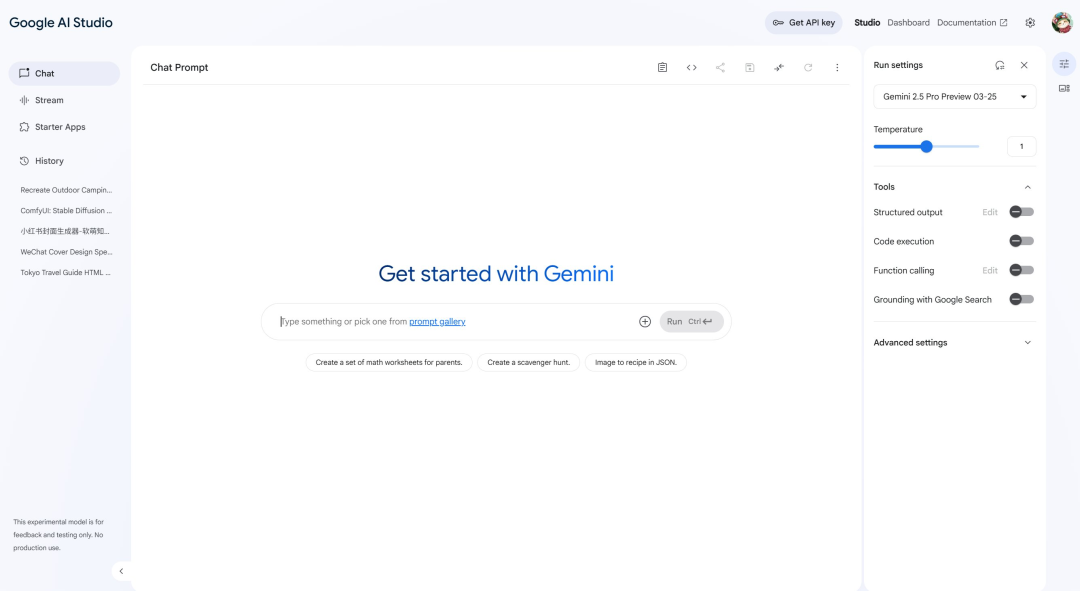Switch to the Dashboard tab
The image size is (1080, 591).
pos(908,23)
